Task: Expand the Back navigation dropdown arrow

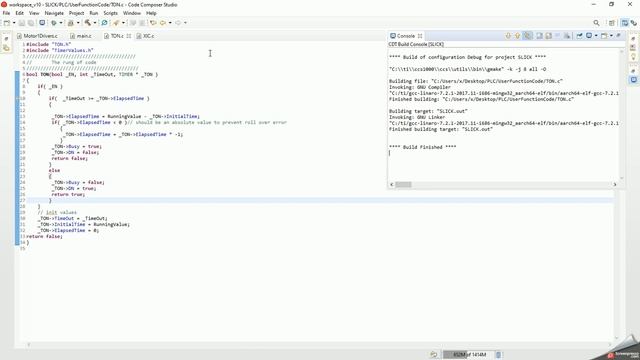Action: click(x=170, y=23)
